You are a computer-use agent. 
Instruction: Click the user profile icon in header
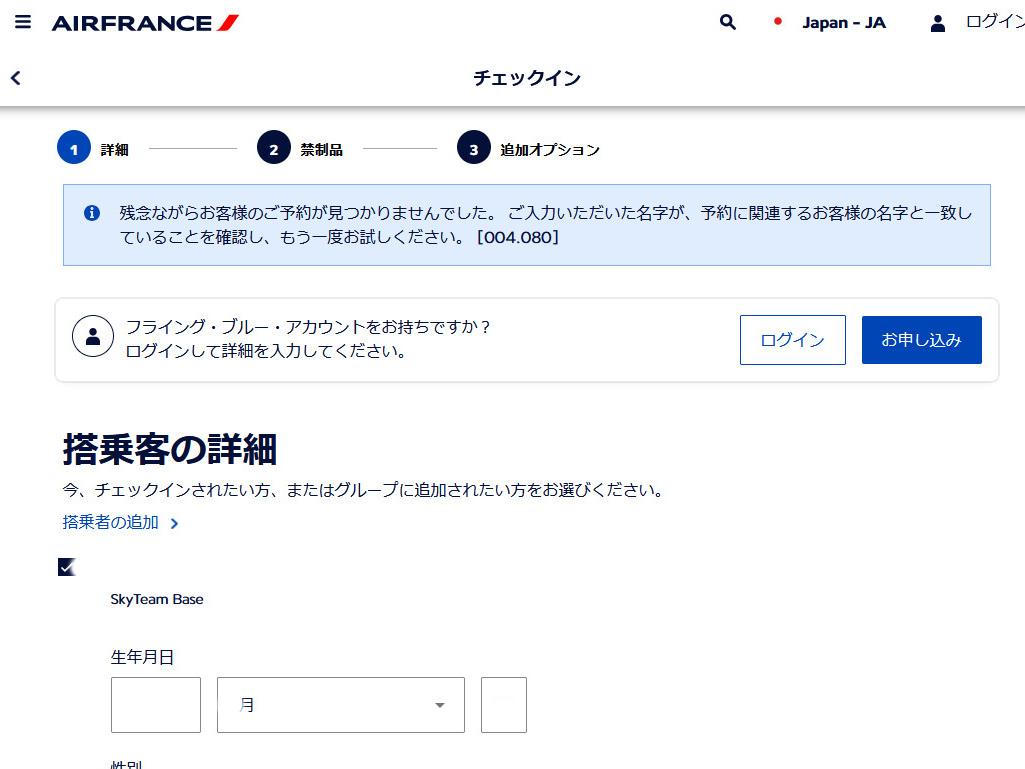pos(937,23)
